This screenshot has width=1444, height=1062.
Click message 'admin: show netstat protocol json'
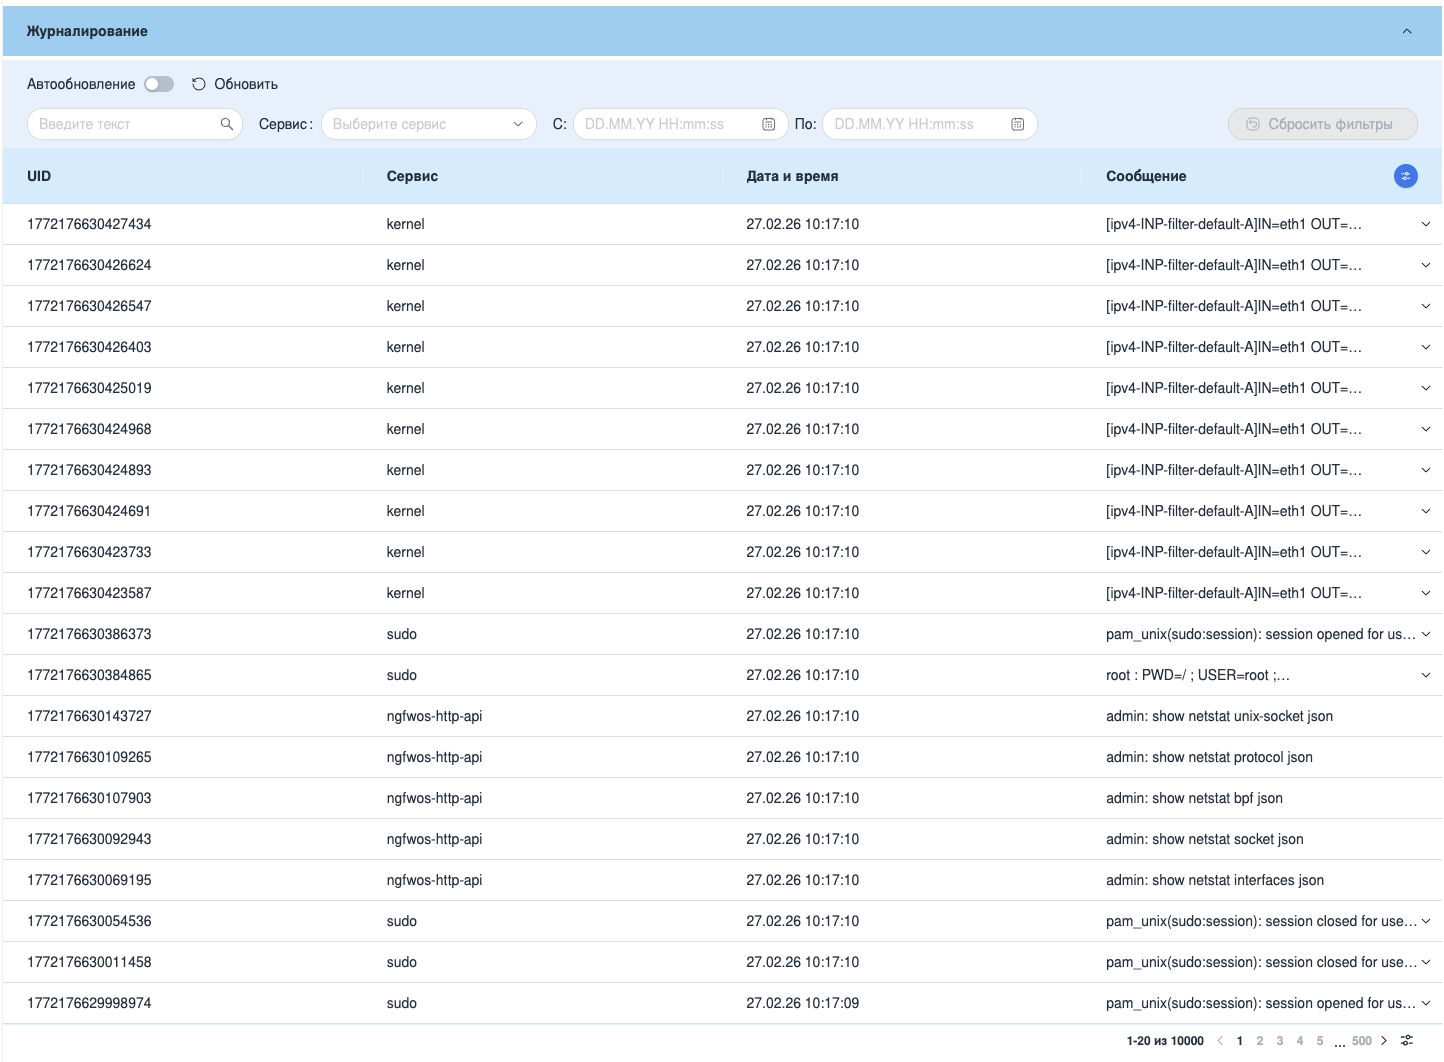tap(1209, 757)
